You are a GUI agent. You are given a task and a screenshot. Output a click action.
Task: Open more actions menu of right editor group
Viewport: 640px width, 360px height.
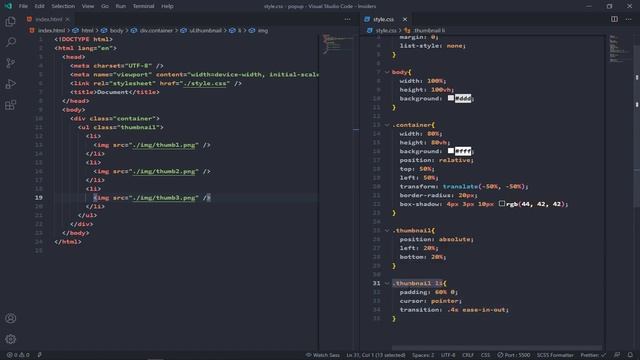[x=629, y=19]
